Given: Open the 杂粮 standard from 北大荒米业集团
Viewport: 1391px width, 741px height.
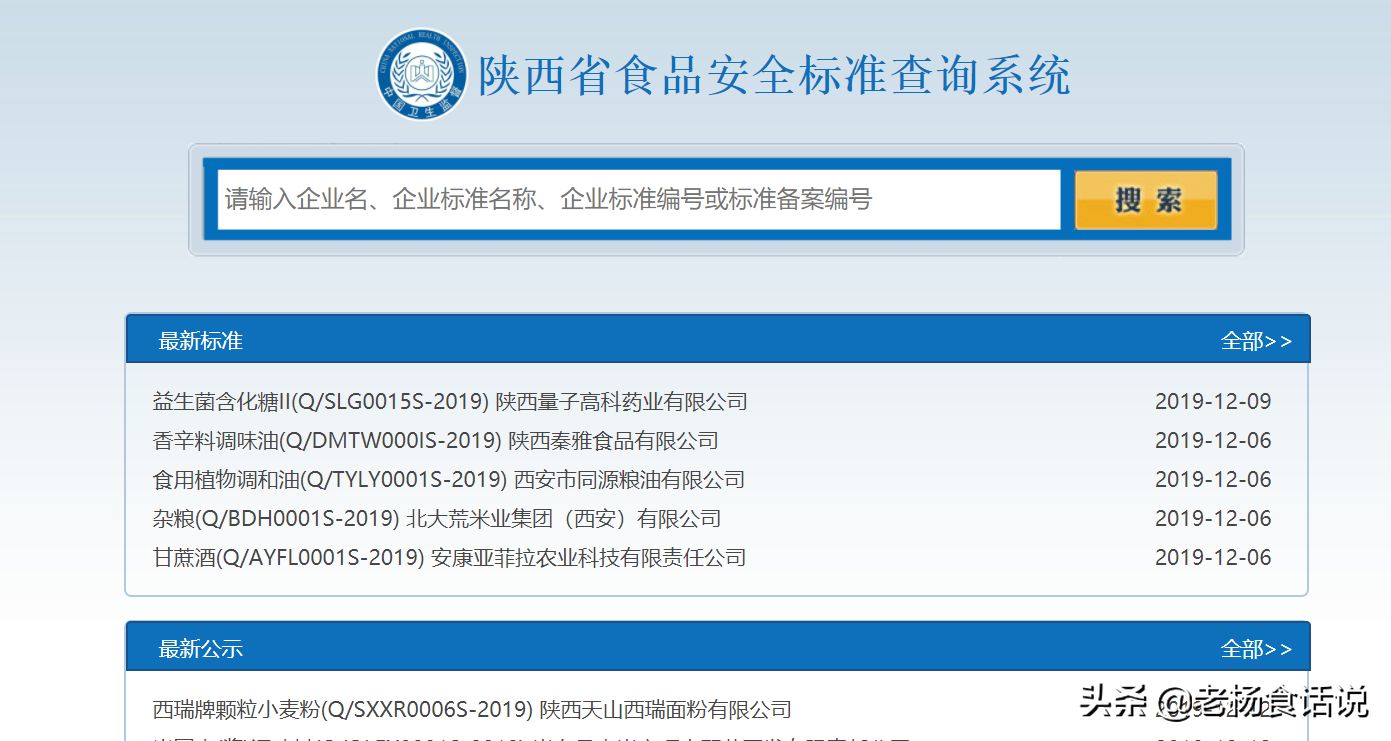Looking at the screenshot, I should (x=436, y=519).
